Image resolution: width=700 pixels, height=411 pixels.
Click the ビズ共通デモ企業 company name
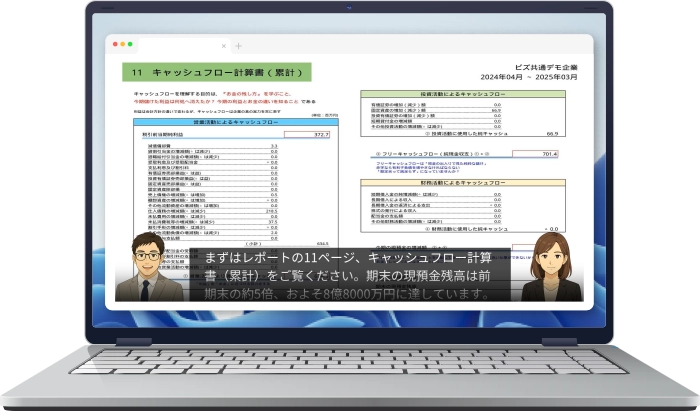point(550,62)
